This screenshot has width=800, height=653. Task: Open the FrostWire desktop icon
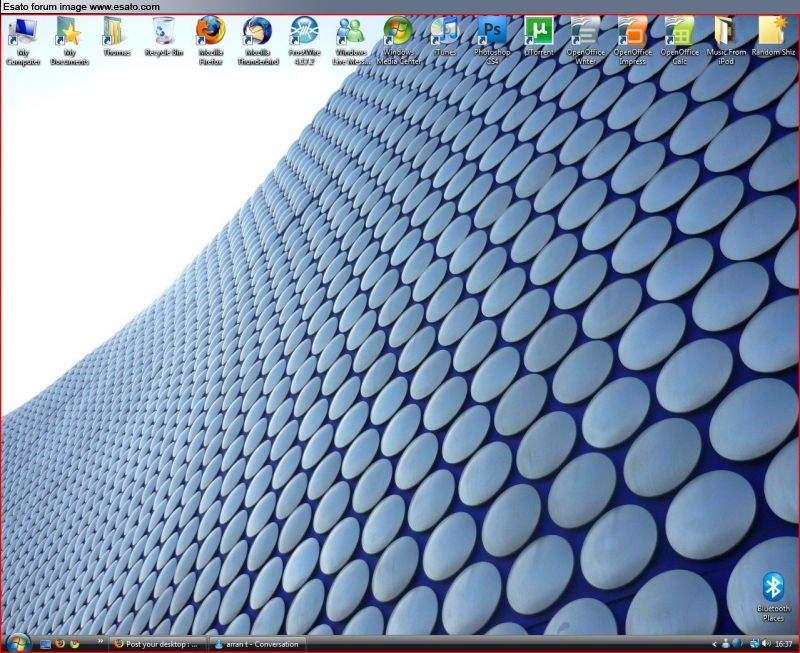point(304,32)
